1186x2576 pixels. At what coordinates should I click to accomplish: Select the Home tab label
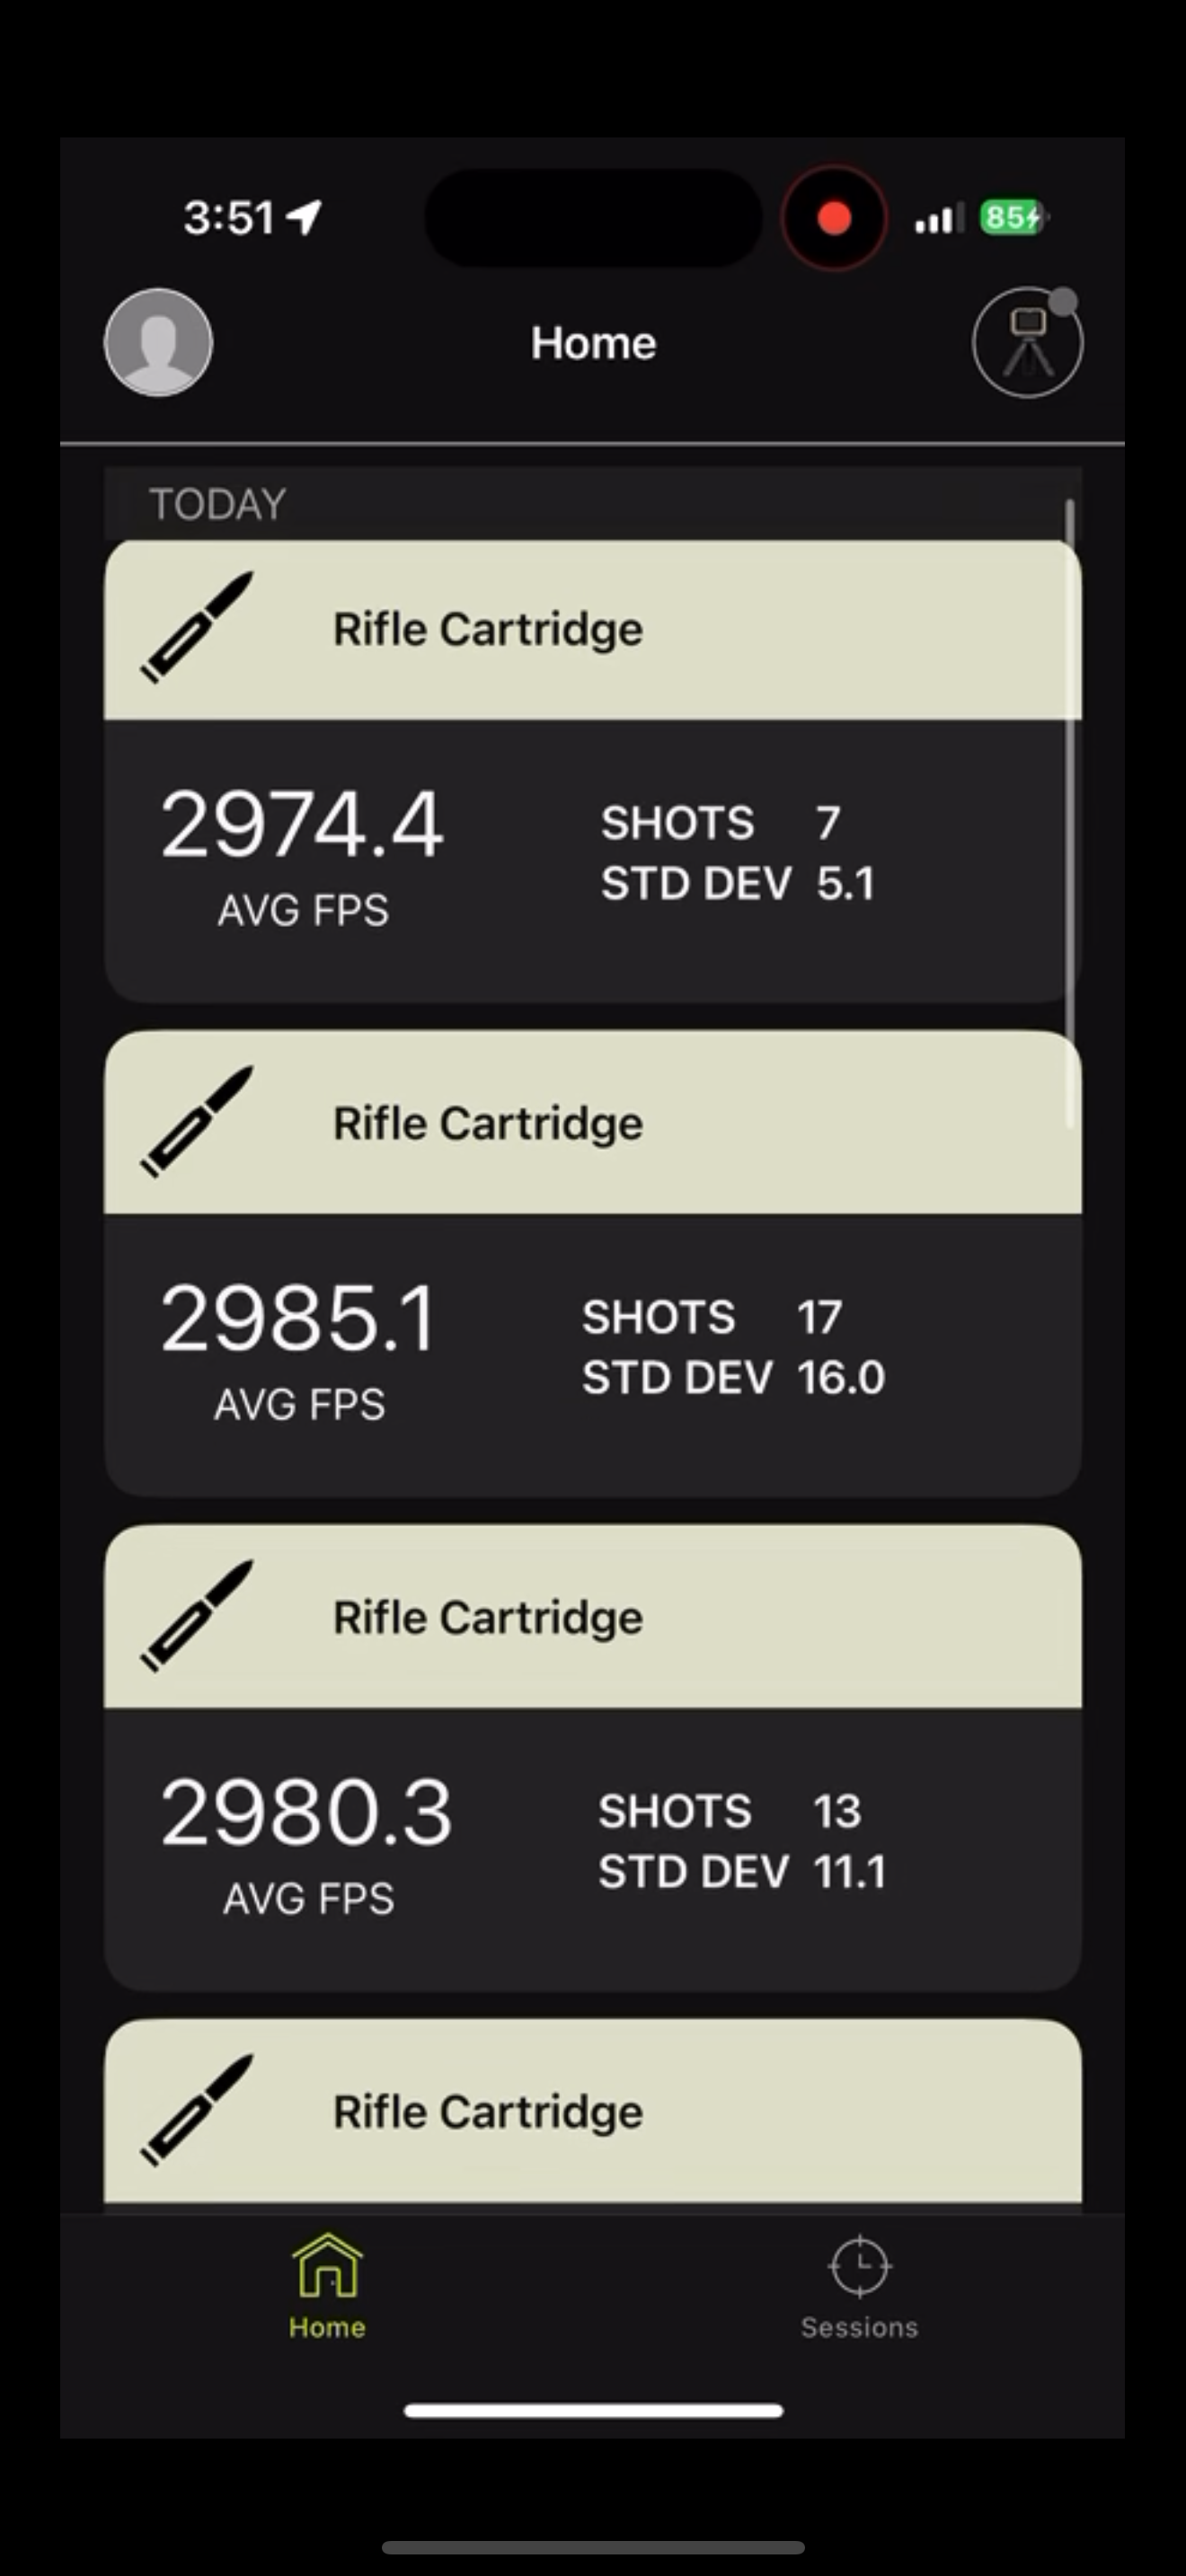pyautogui.click(x=327, y=2327)
